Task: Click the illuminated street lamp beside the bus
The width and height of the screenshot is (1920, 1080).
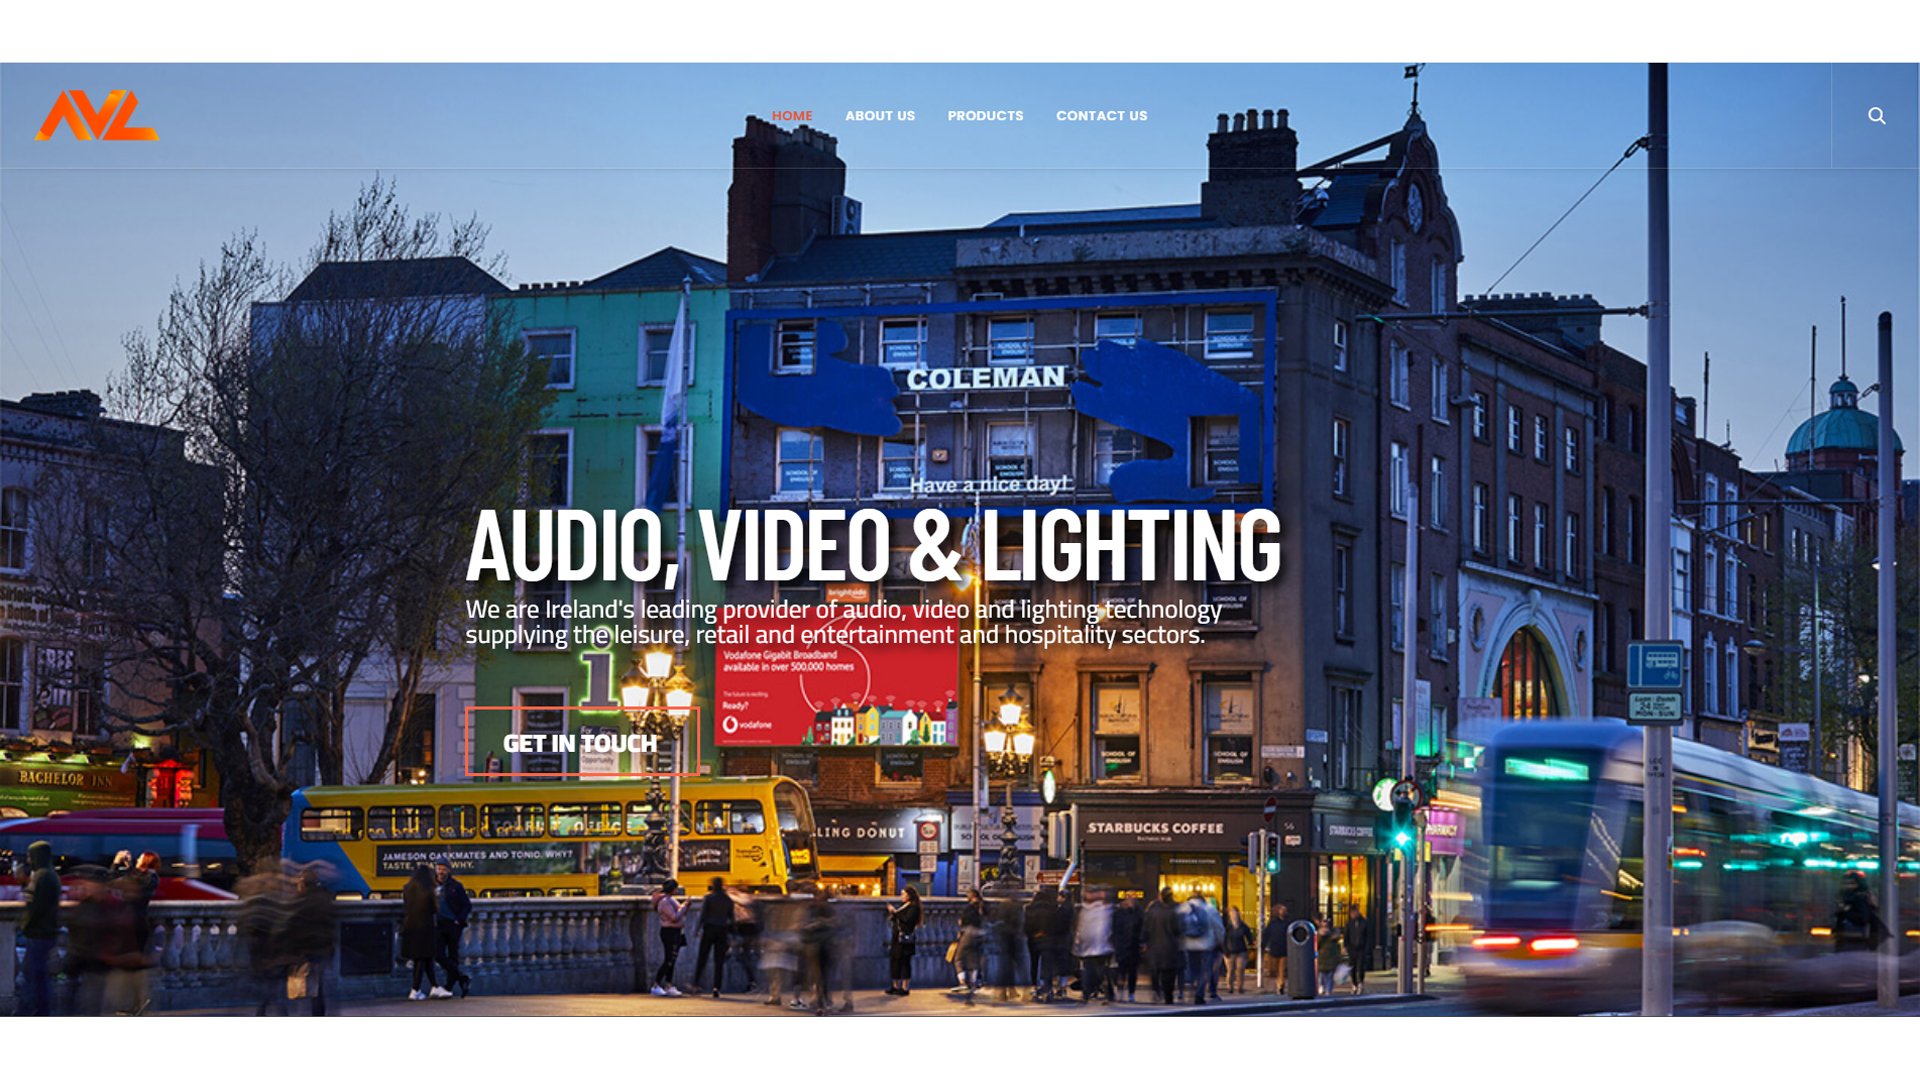Action: coord(657,690)
